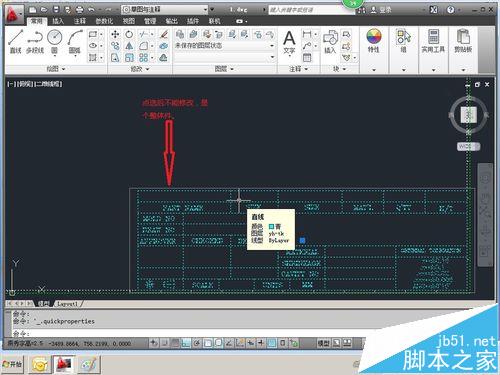Toggle Grid Display in status bar
This screenshot has height=375, width=500.
click(175, 343)
